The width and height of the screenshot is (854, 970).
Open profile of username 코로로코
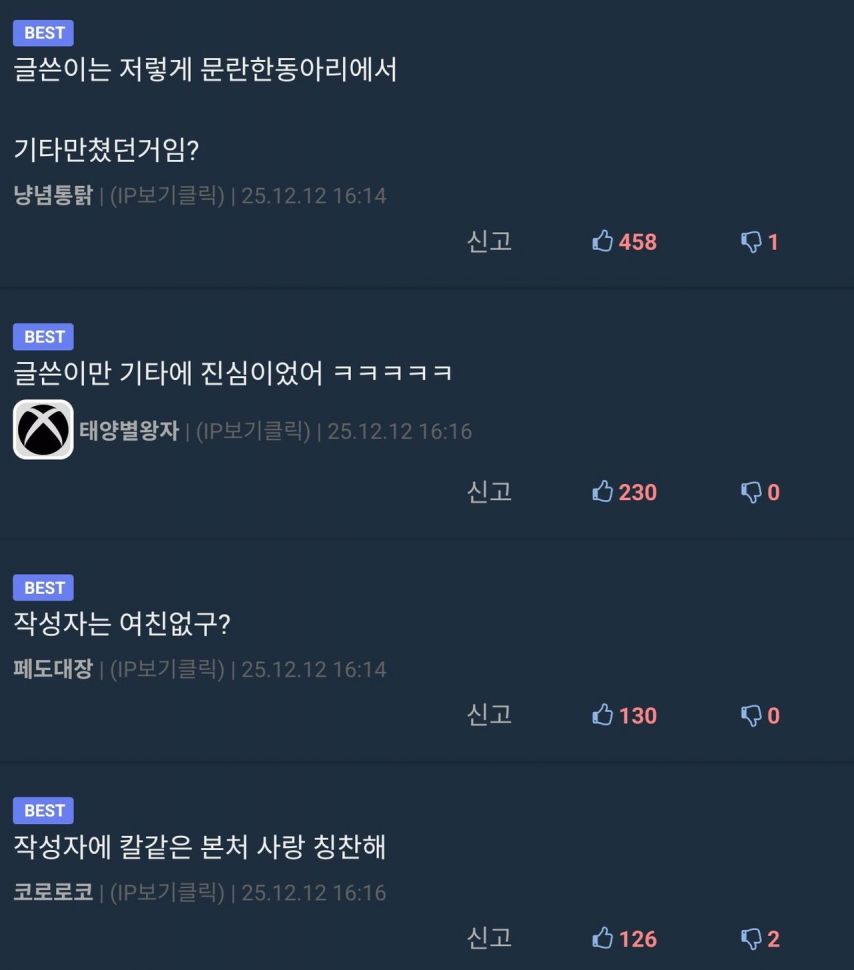click(53, 892)
